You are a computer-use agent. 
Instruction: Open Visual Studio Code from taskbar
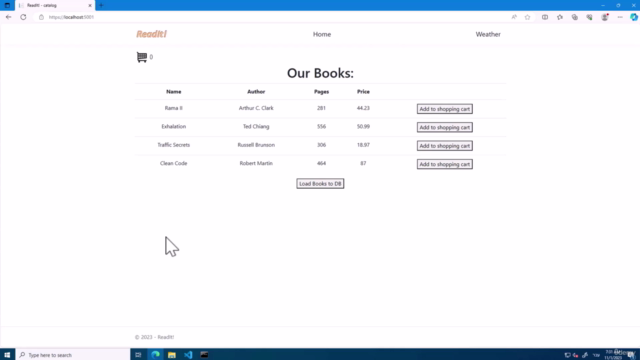(x=188, y=355)
